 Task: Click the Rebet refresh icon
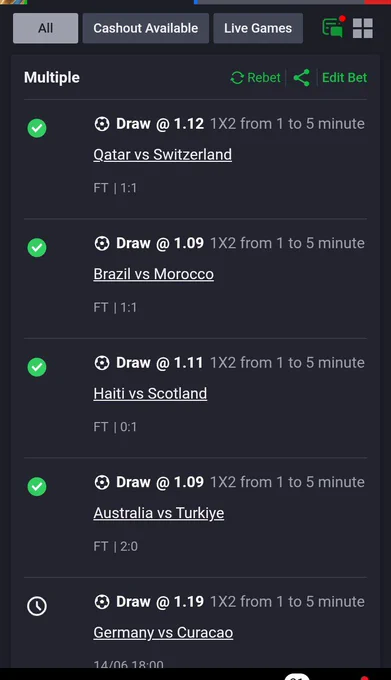tap(237, 78)
